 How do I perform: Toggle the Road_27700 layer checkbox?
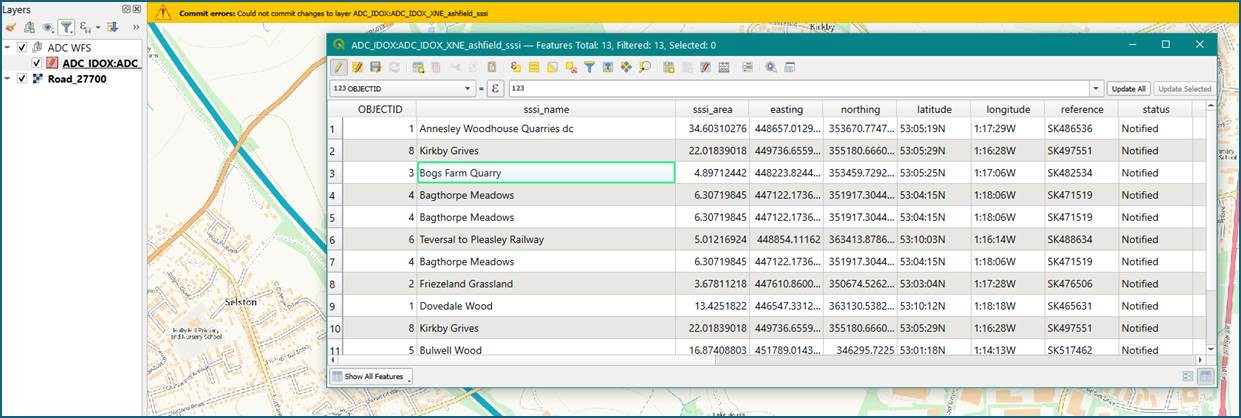pyautogui.click(x=22, y=79)
